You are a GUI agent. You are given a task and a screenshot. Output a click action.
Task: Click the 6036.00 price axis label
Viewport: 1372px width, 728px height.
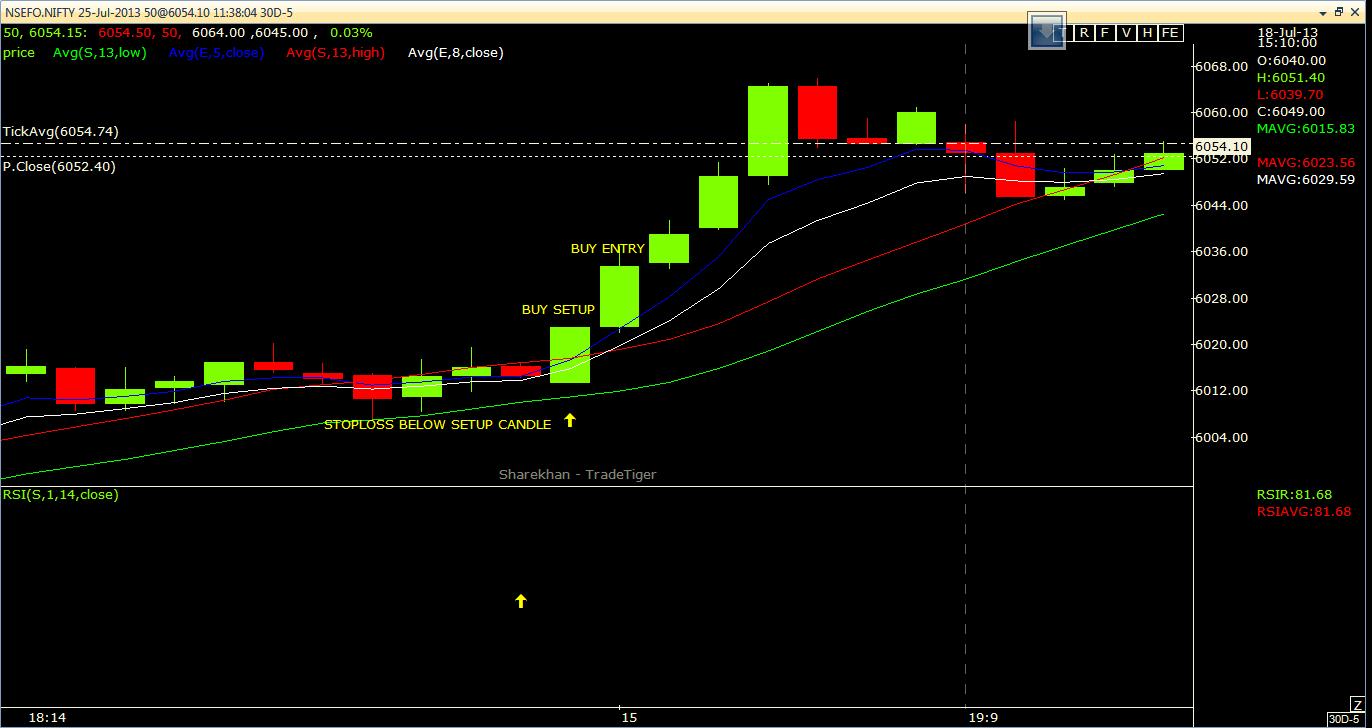point(1222,252)
